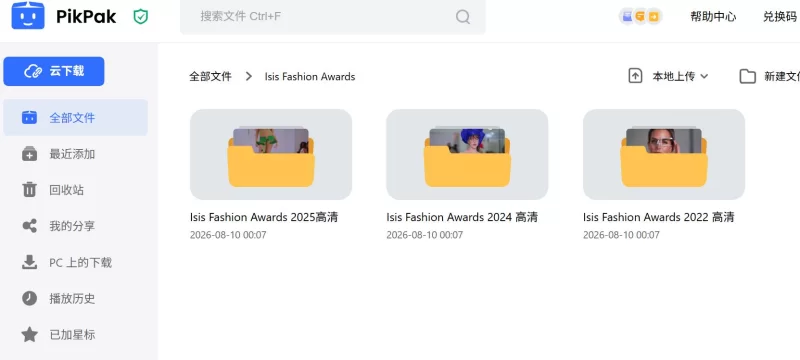Click the green security shield icon

[x=140, y=17]
